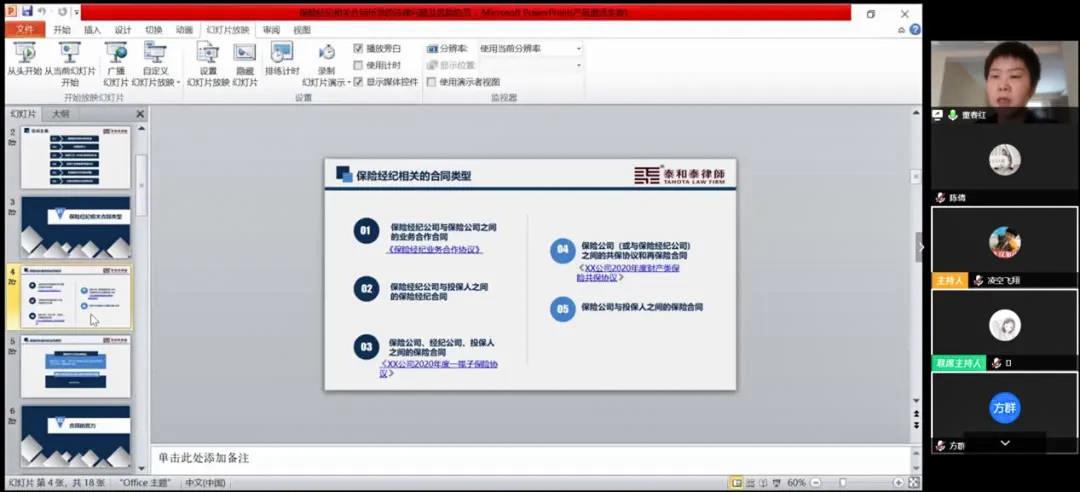Click Rehearse Timings (排练计时)

pos(282,60)
